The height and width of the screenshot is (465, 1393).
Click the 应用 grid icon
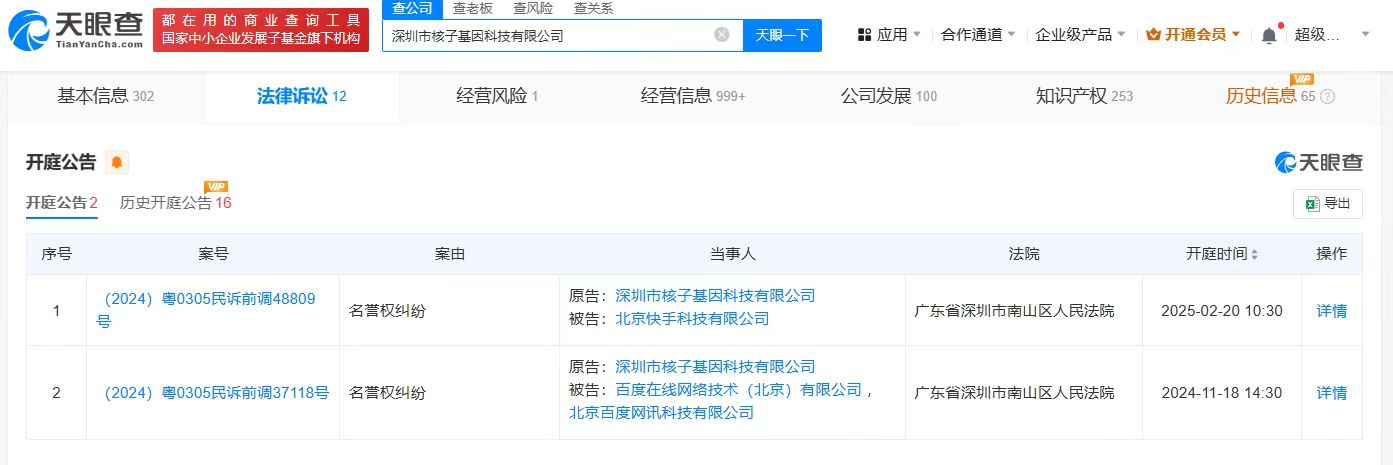click(864, 35)
